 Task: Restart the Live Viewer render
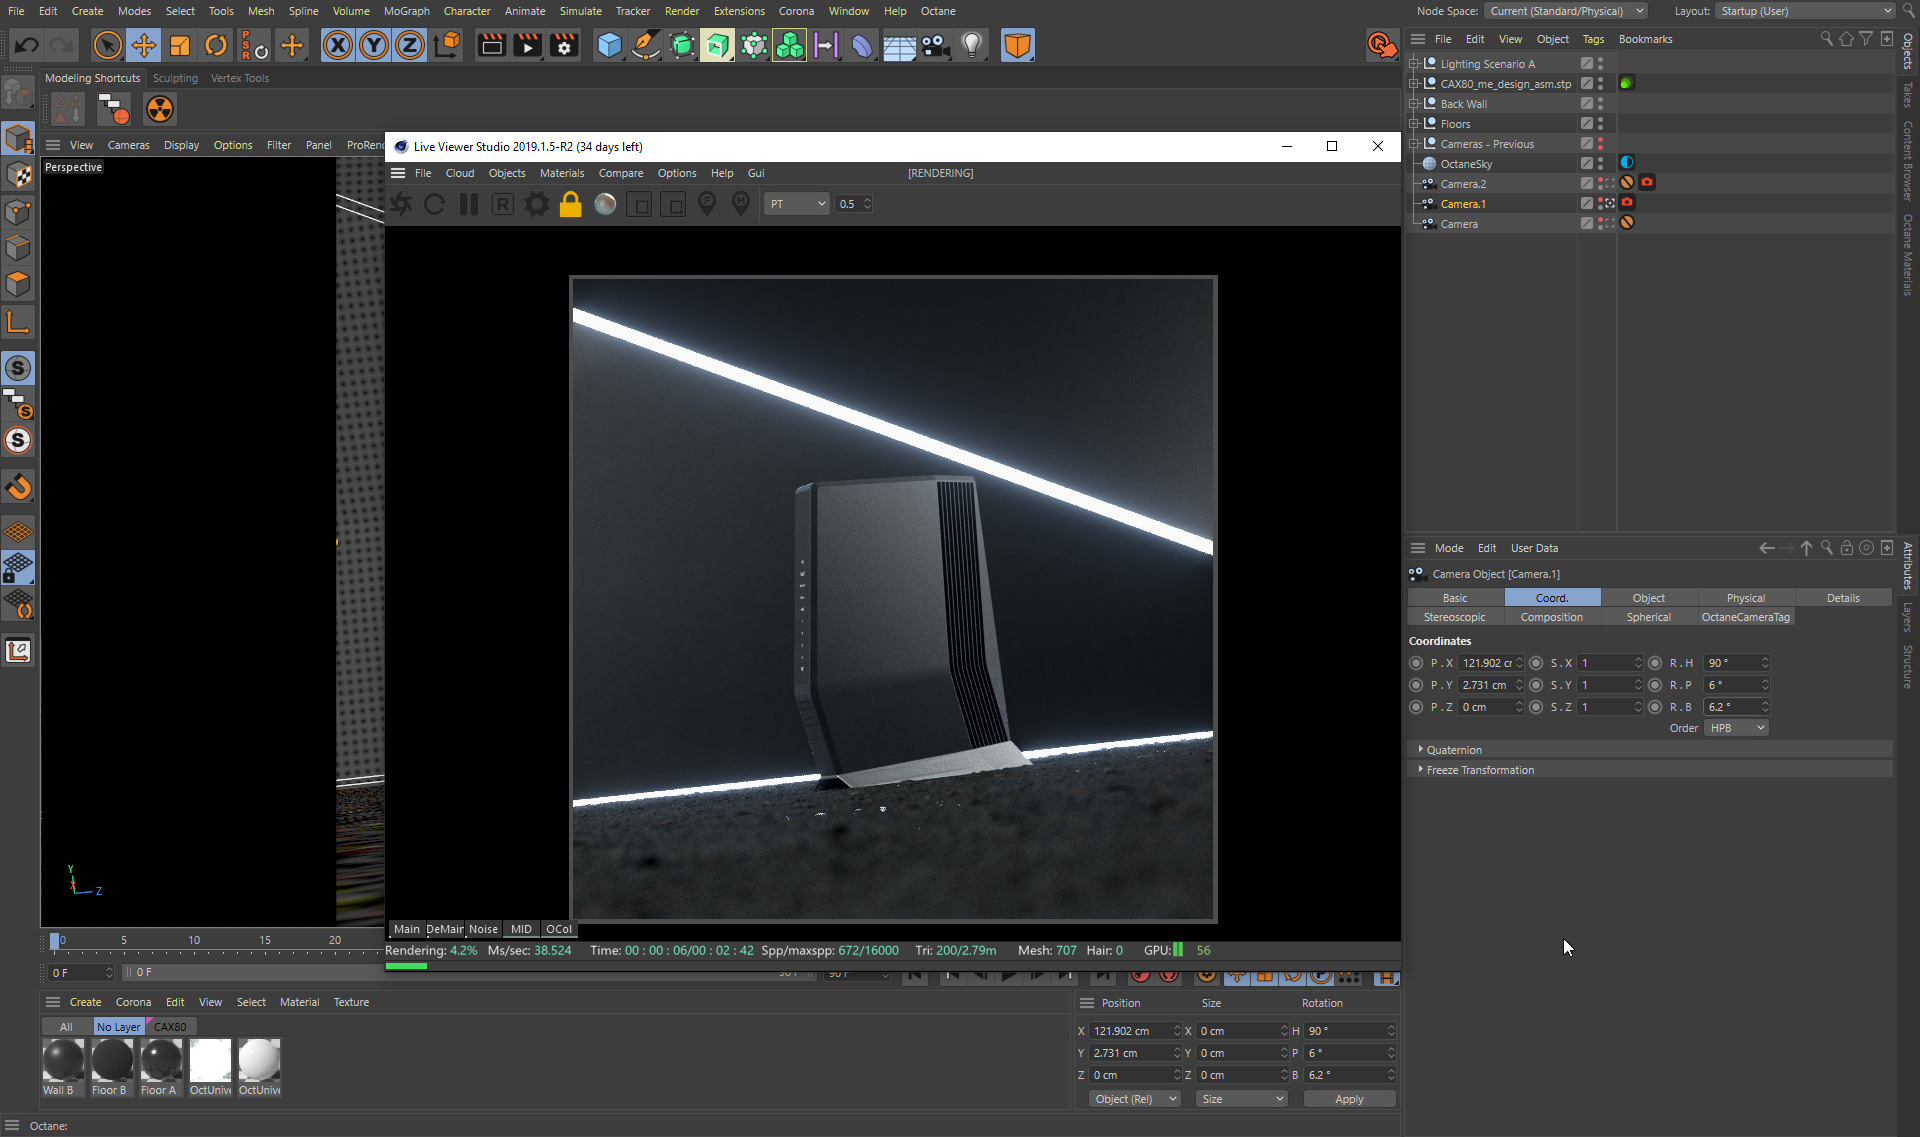pos(435,204)
